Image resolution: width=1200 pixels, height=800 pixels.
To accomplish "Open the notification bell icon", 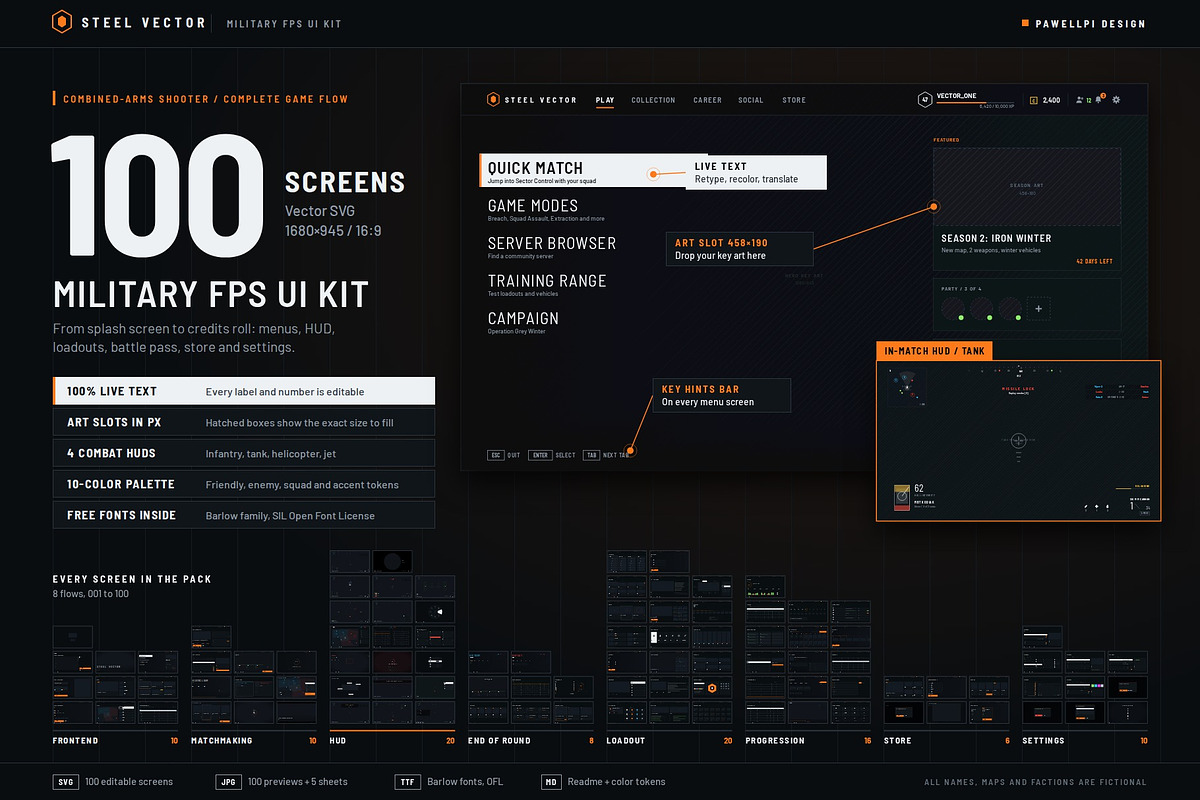I will [x=1098, y=100].
